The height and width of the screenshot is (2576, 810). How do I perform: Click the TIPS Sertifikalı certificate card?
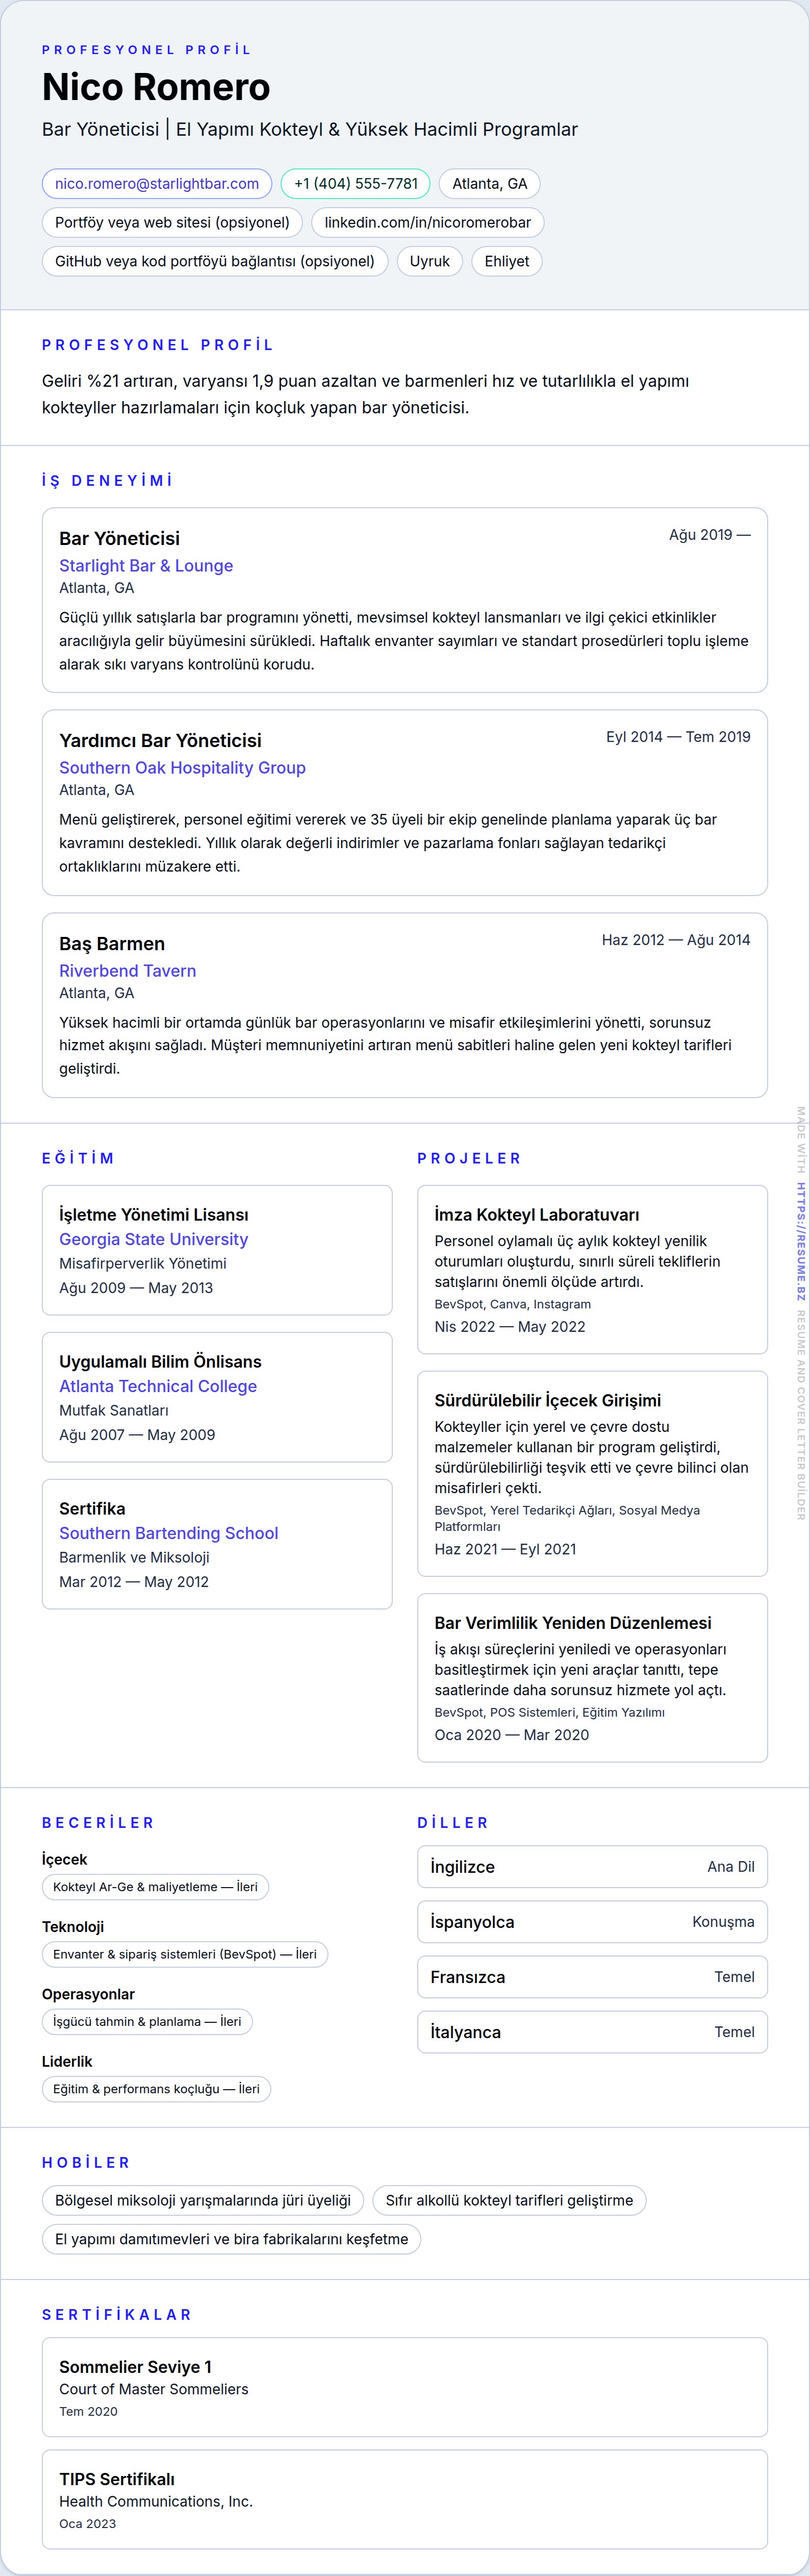point(405,2499)
